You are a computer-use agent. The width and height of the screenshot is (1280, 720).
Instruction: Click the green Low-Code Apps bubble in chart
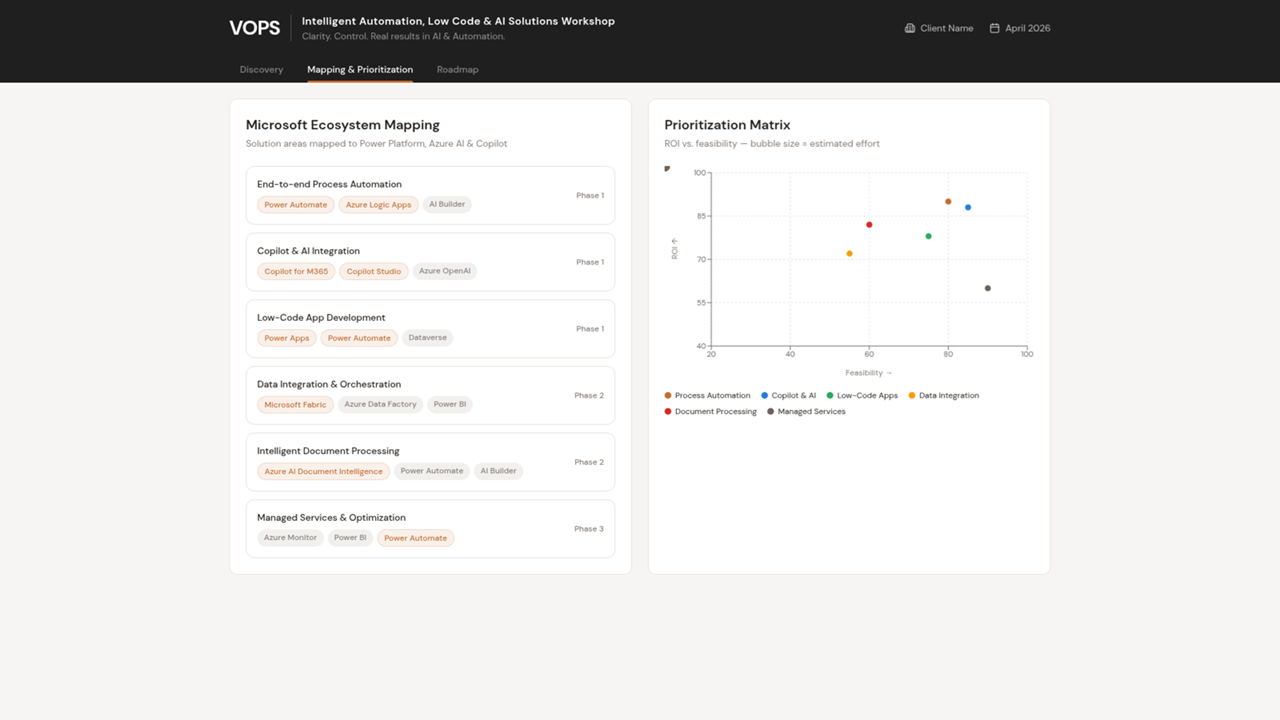(x=928, y=236)
